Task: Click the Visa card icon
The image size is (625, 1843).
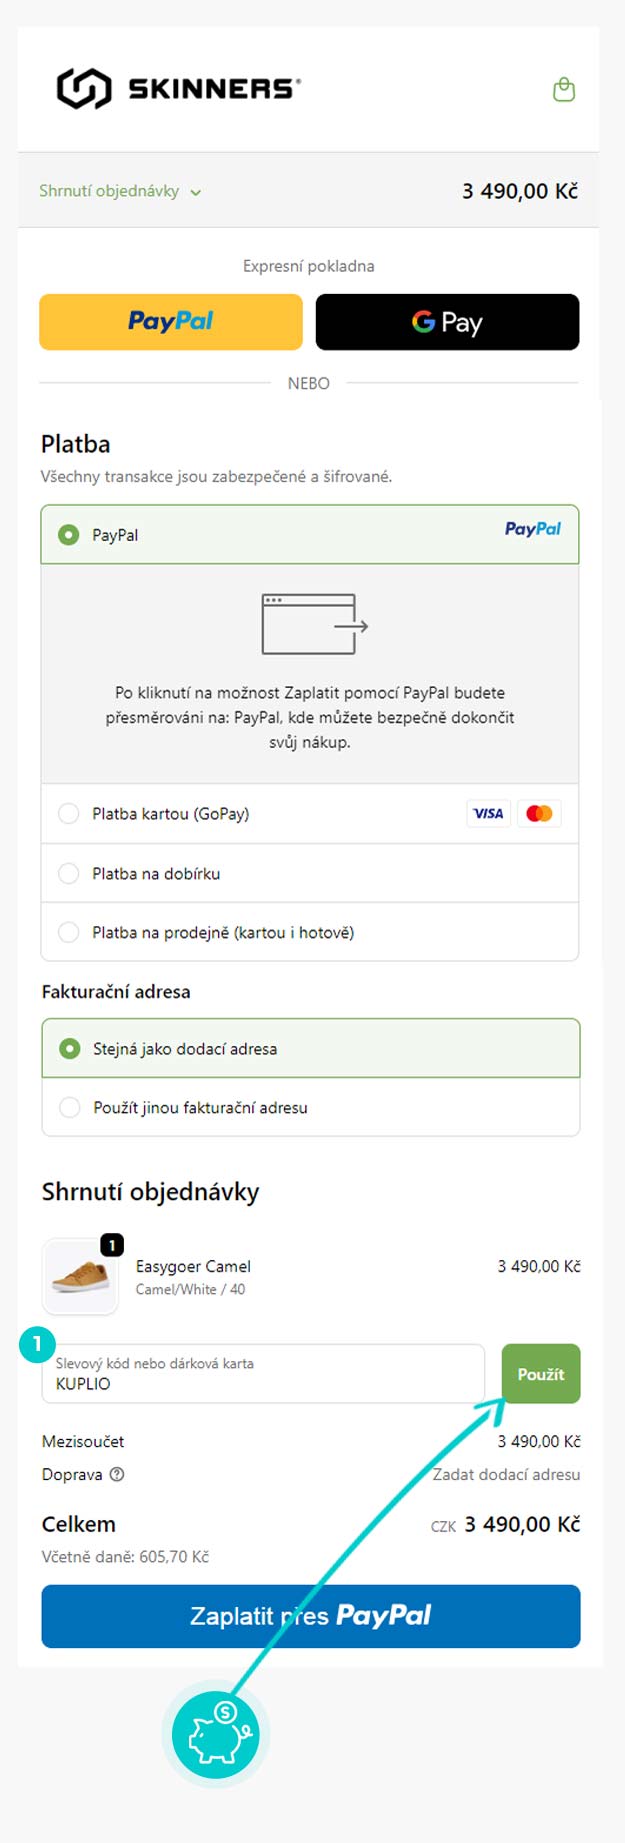Action: [x=488, y=814]
